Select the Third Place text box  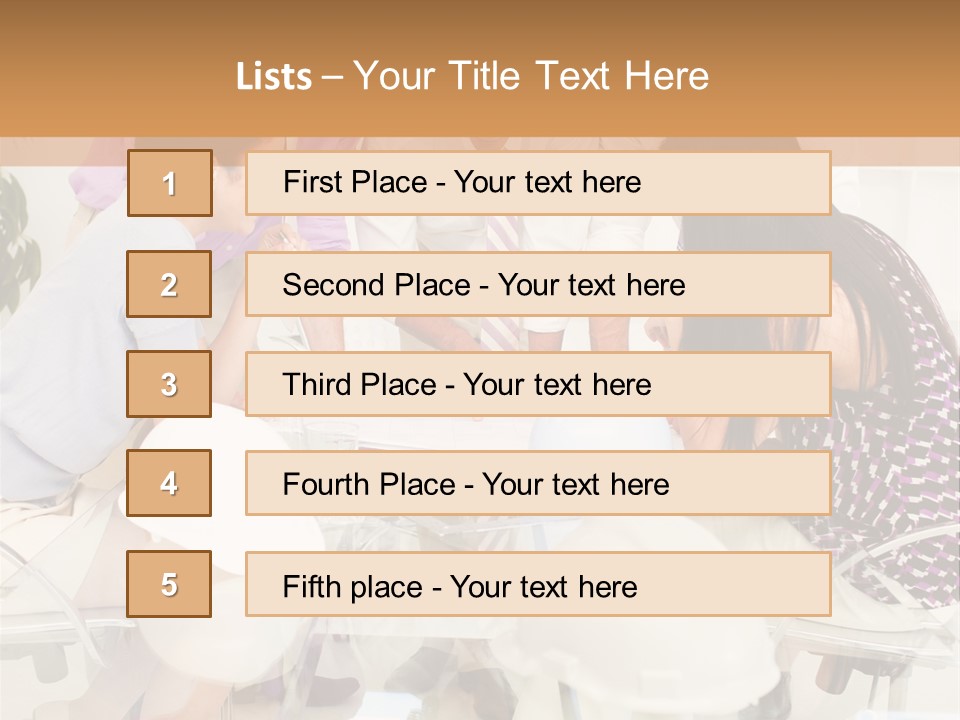(538, 384)
